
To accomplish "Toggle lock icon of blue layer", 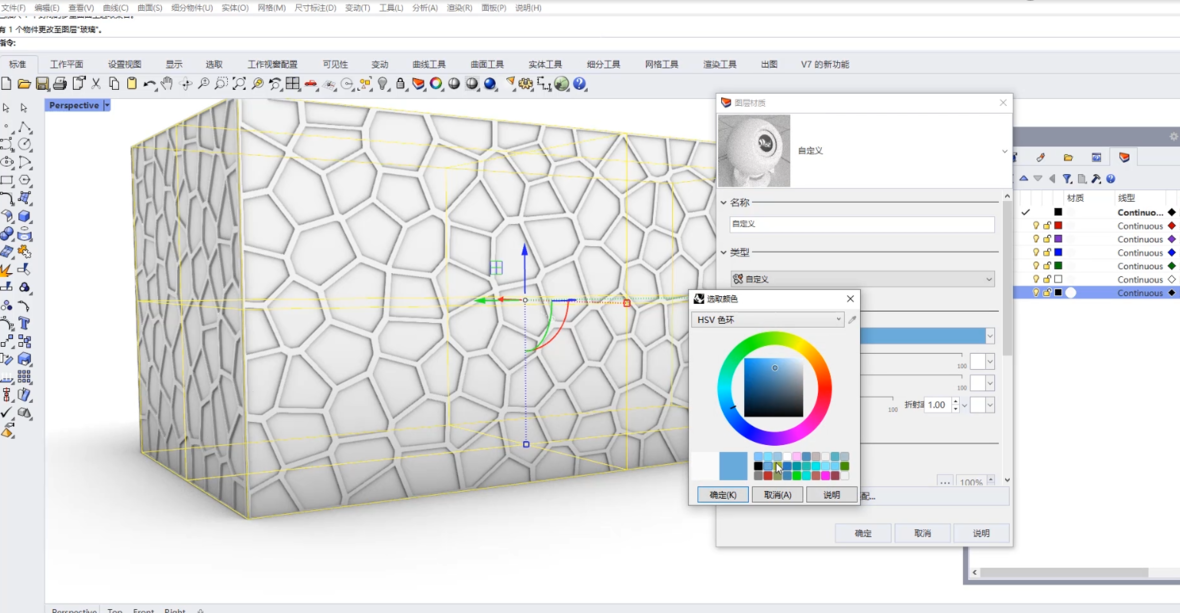I will [1047, 253].
